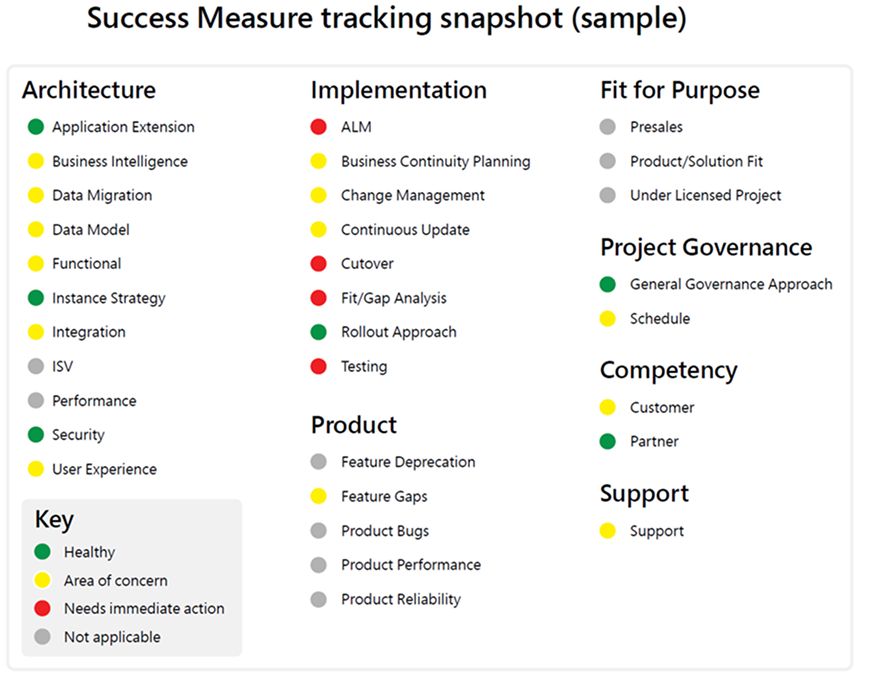The width and height of the screenshot is (870, 680).
Task: Click the red dot beside Cutover
Action: (319, 264)
